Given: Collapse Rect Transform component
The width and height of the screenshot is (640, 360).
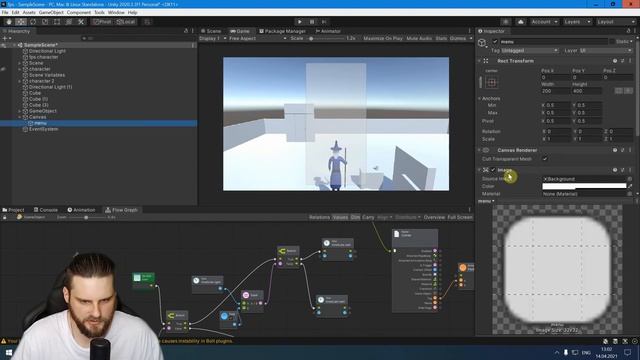Looking at the screenshot, I should coord(479,61).
